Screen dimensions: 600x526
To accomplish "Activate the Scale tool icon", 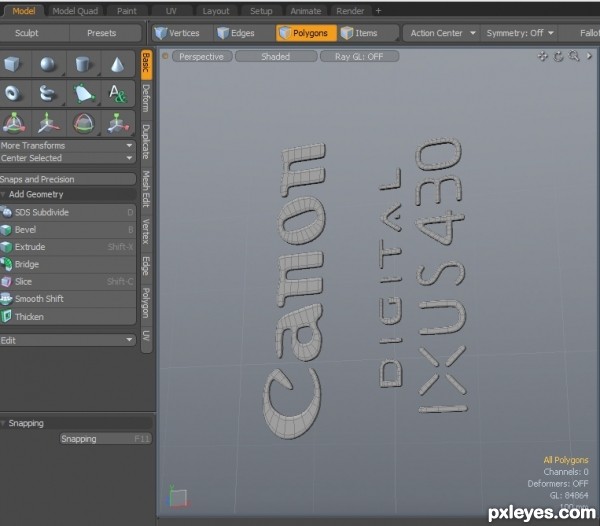I will [x=117, y=123].
